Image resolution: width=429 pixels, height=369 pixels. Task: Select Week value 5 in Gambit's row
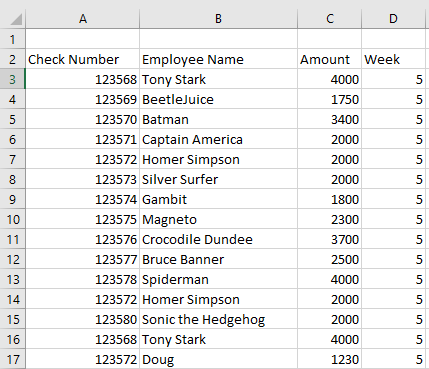tap(393, 199)
